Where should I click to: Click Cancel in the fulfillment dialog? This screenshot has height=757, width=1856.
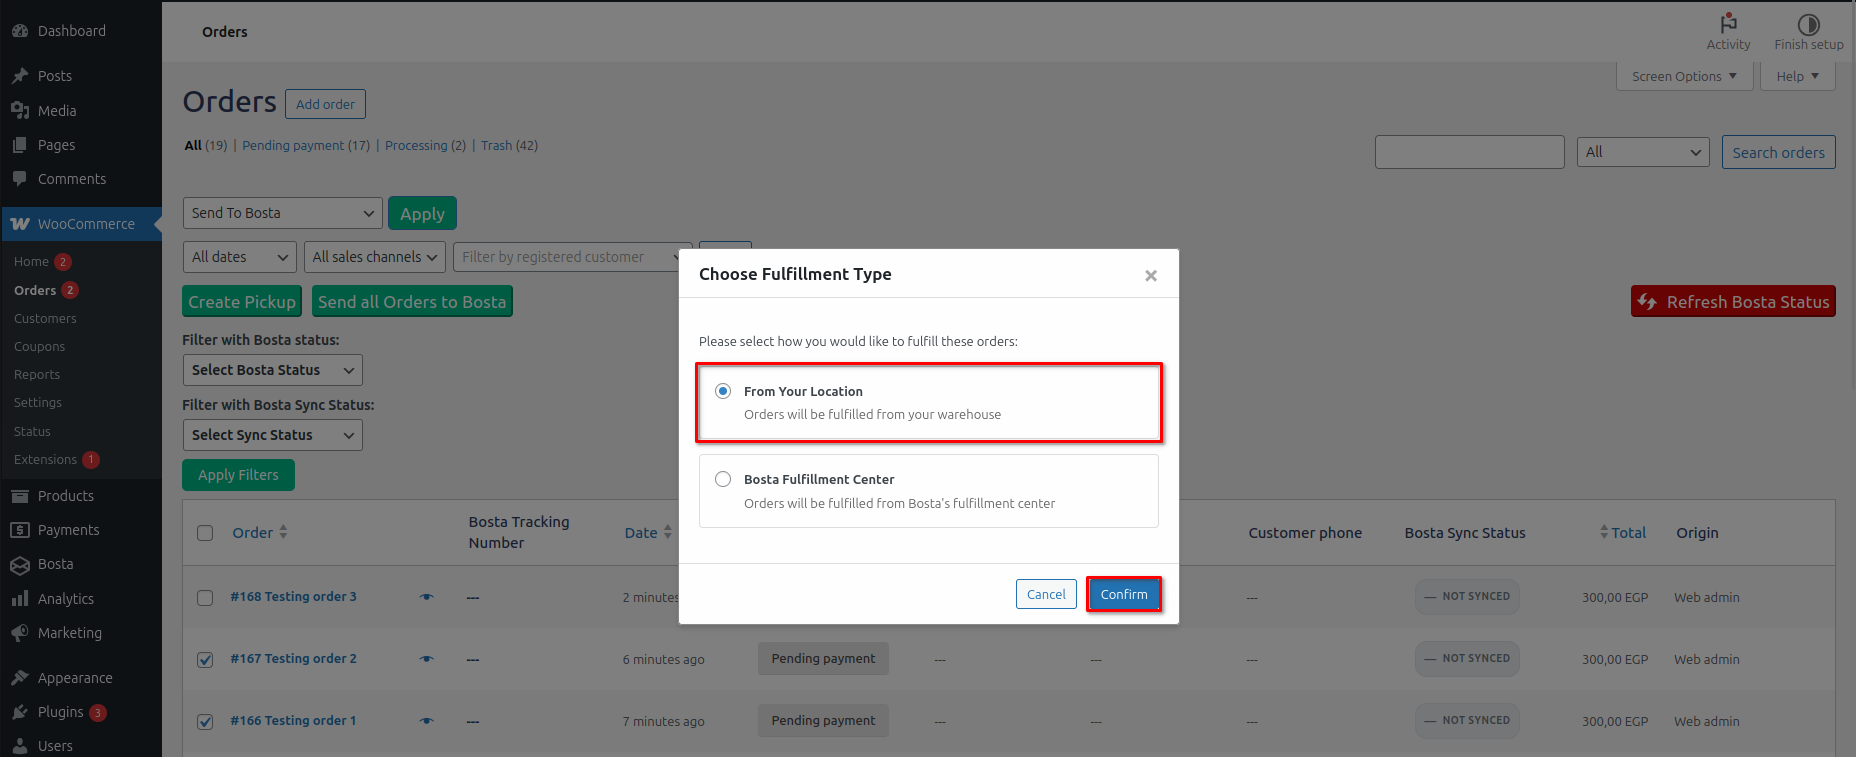point(1046,594)
